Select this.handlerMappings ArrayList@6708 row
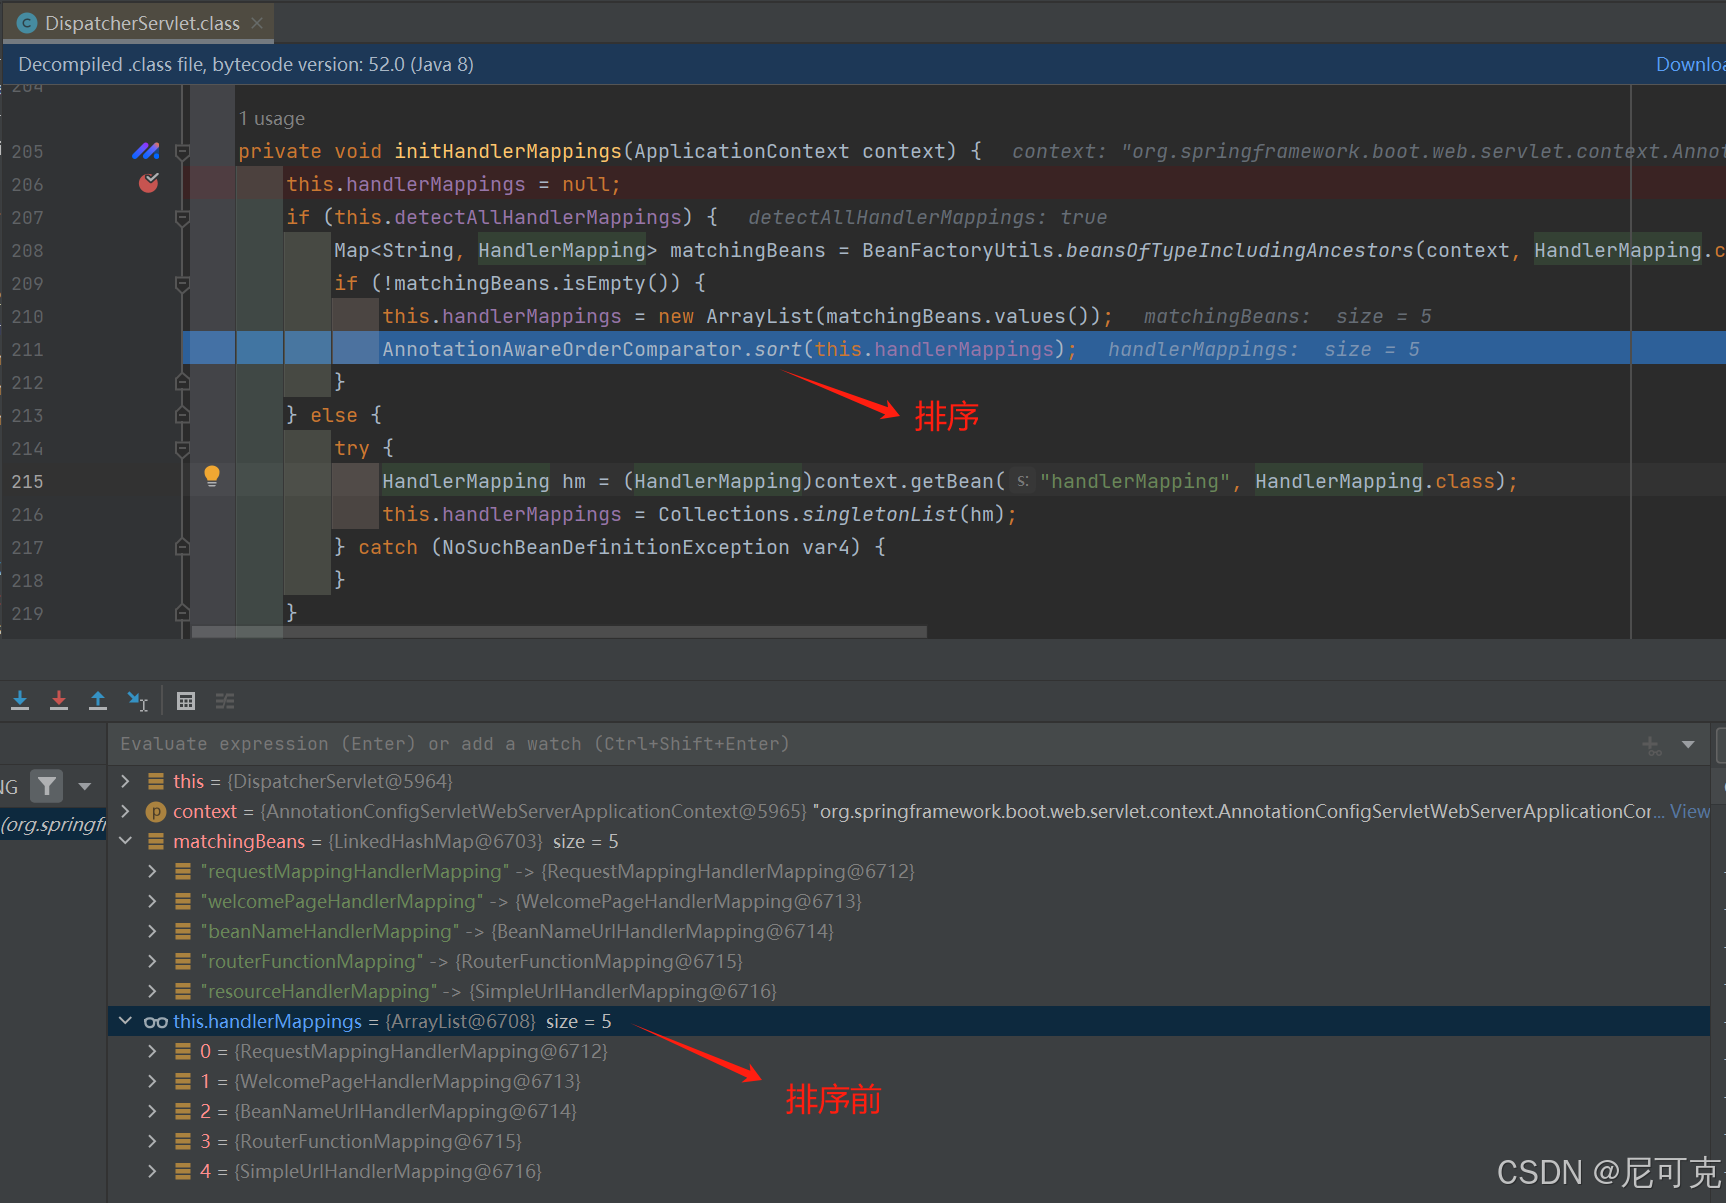 point(909,1021)
